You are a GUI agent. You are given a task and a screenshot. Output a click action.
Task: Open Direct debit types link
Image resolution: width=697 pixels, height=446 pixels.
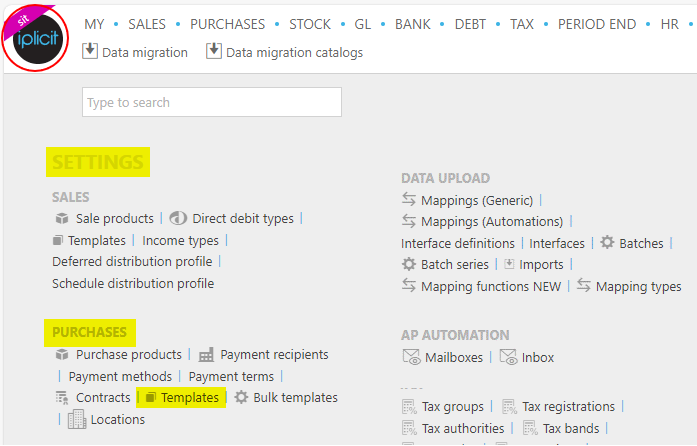243,218
